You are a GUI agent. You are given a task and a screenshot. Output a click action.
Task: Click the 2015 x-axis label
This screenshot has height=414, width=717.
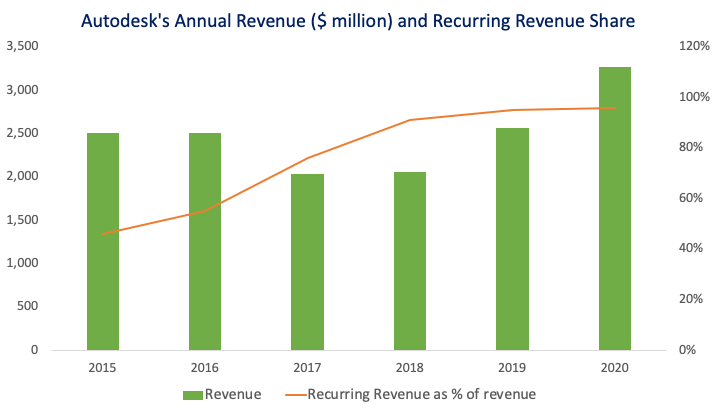coord(103,366)
